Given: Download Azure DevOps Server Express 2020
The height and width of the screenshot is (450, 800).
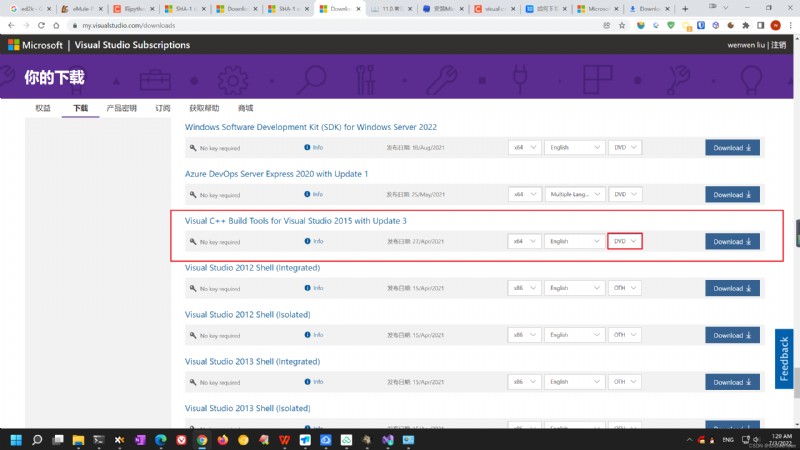Looking at the screenshot, I should point(732,195).
